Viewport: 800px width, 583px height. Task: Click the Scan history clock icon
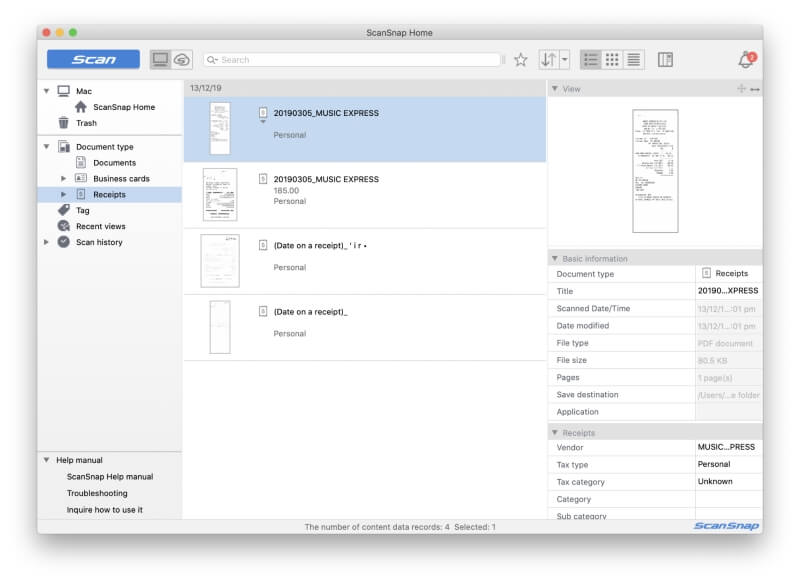coord(64,242)
